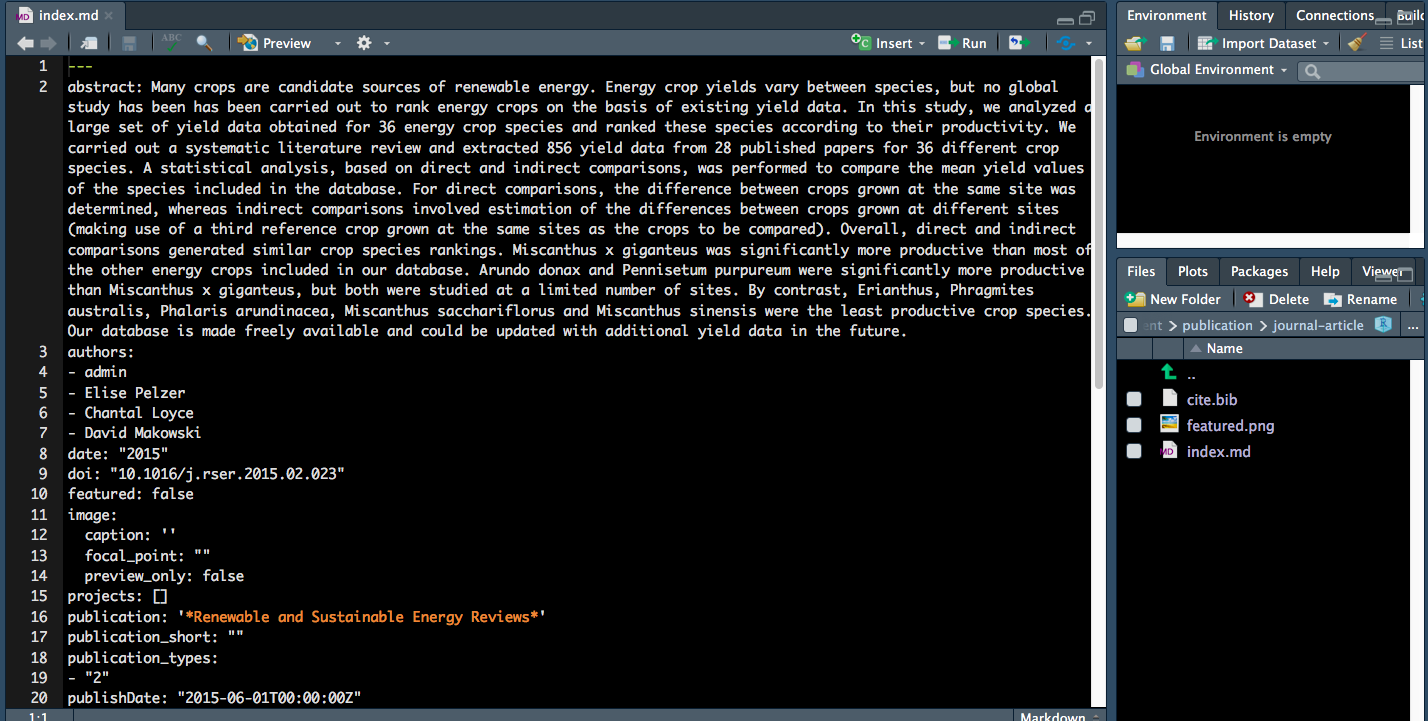Open the Packages tab

(x=1259, y=271)
